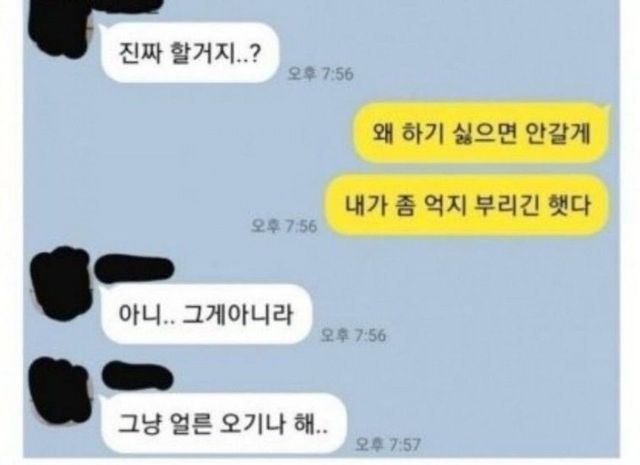Viewport: 640px width, 465px height.
Task: Click the word '진짜' in the first white bubble
Action: click(140, 53)
